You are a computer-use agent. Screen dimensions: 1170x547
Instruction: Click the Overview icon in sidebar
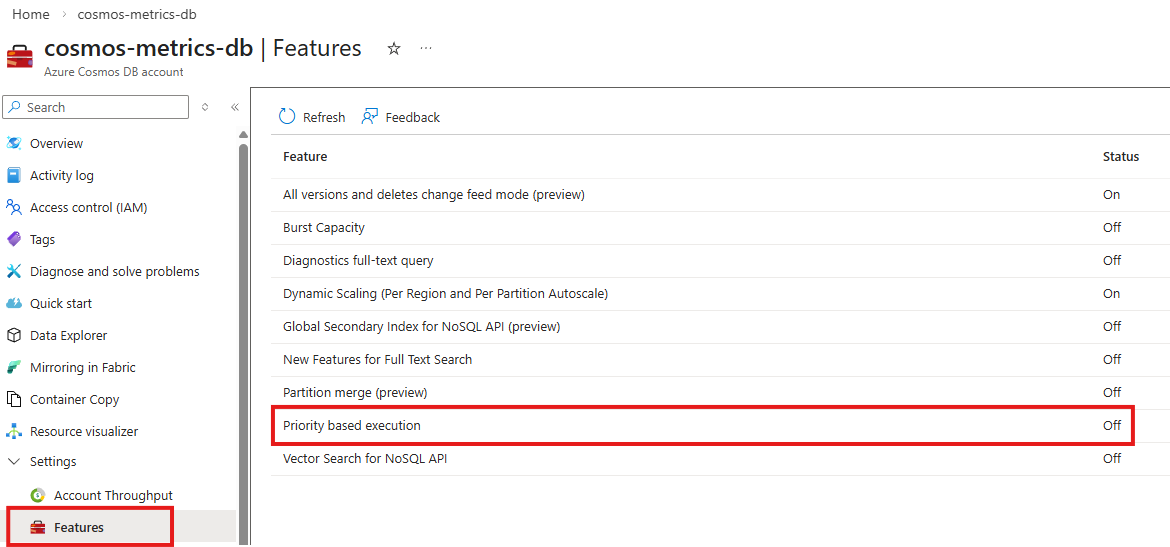13,143
